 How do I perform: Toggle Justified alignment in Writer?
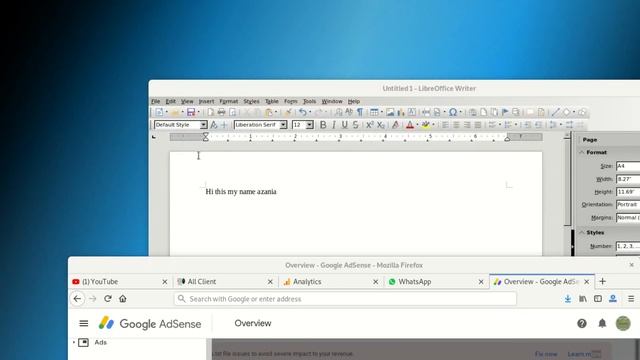tap(478, 125)
